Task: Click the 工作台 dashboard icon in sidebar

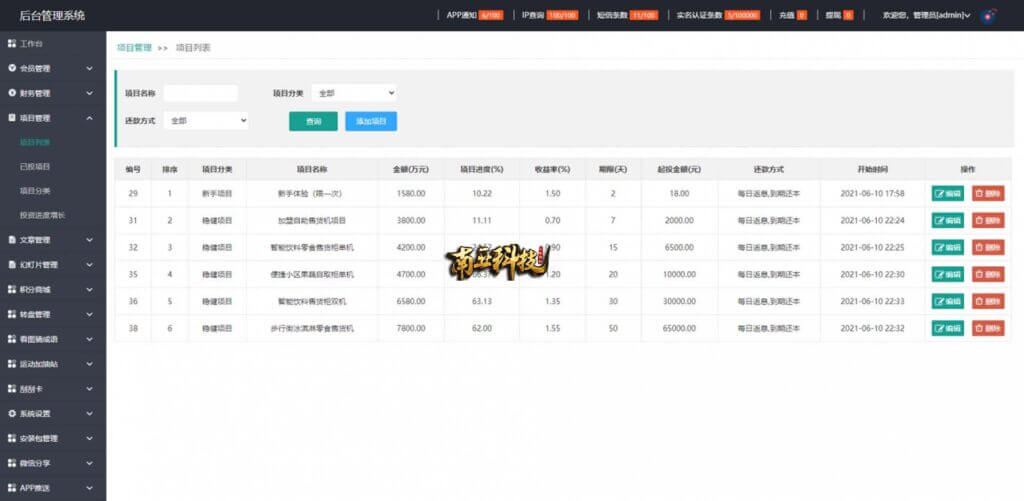Action: pyautogui.click(x=12, y=44)
